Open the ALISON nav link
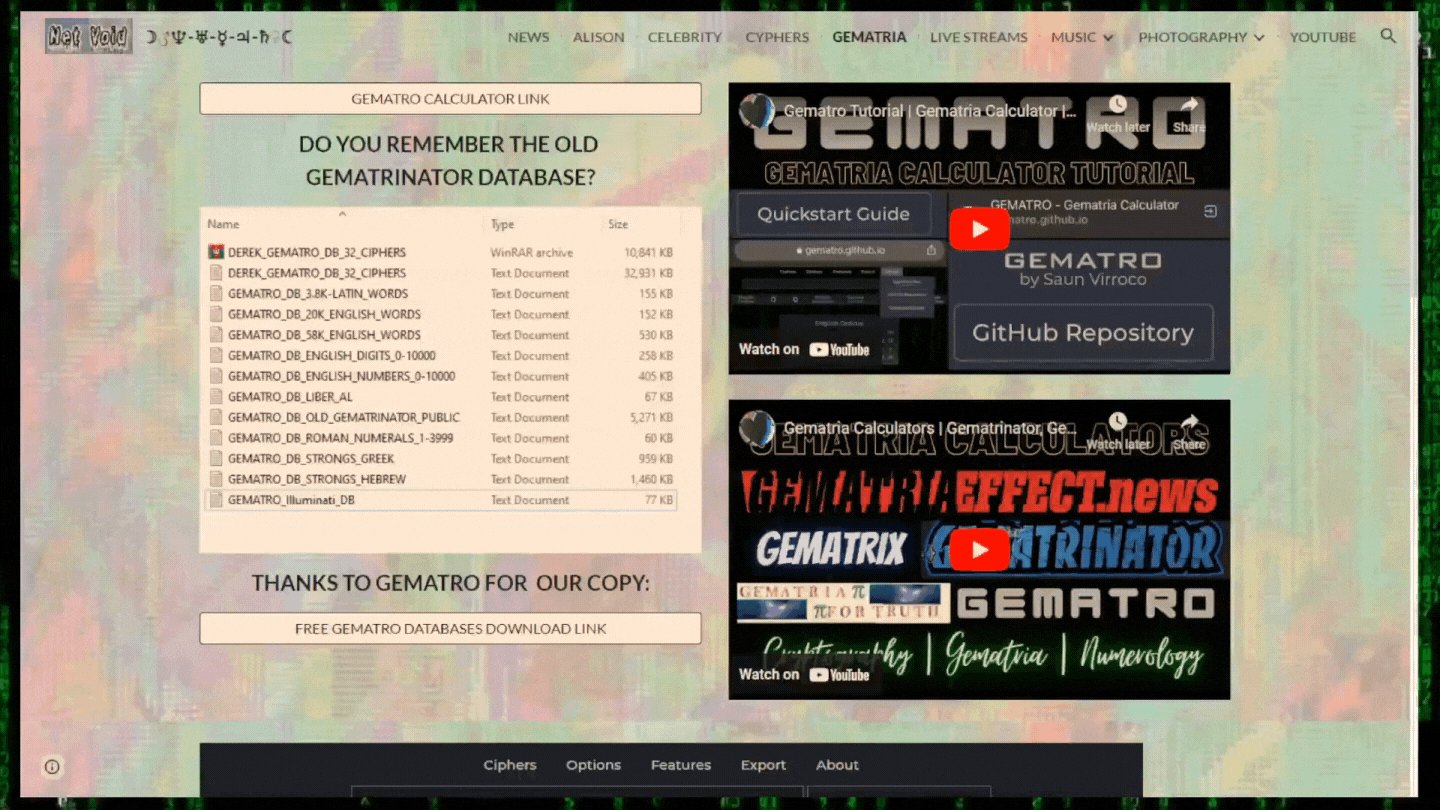This screenshot has width=1440, height=810. click(x=599, y=37)
